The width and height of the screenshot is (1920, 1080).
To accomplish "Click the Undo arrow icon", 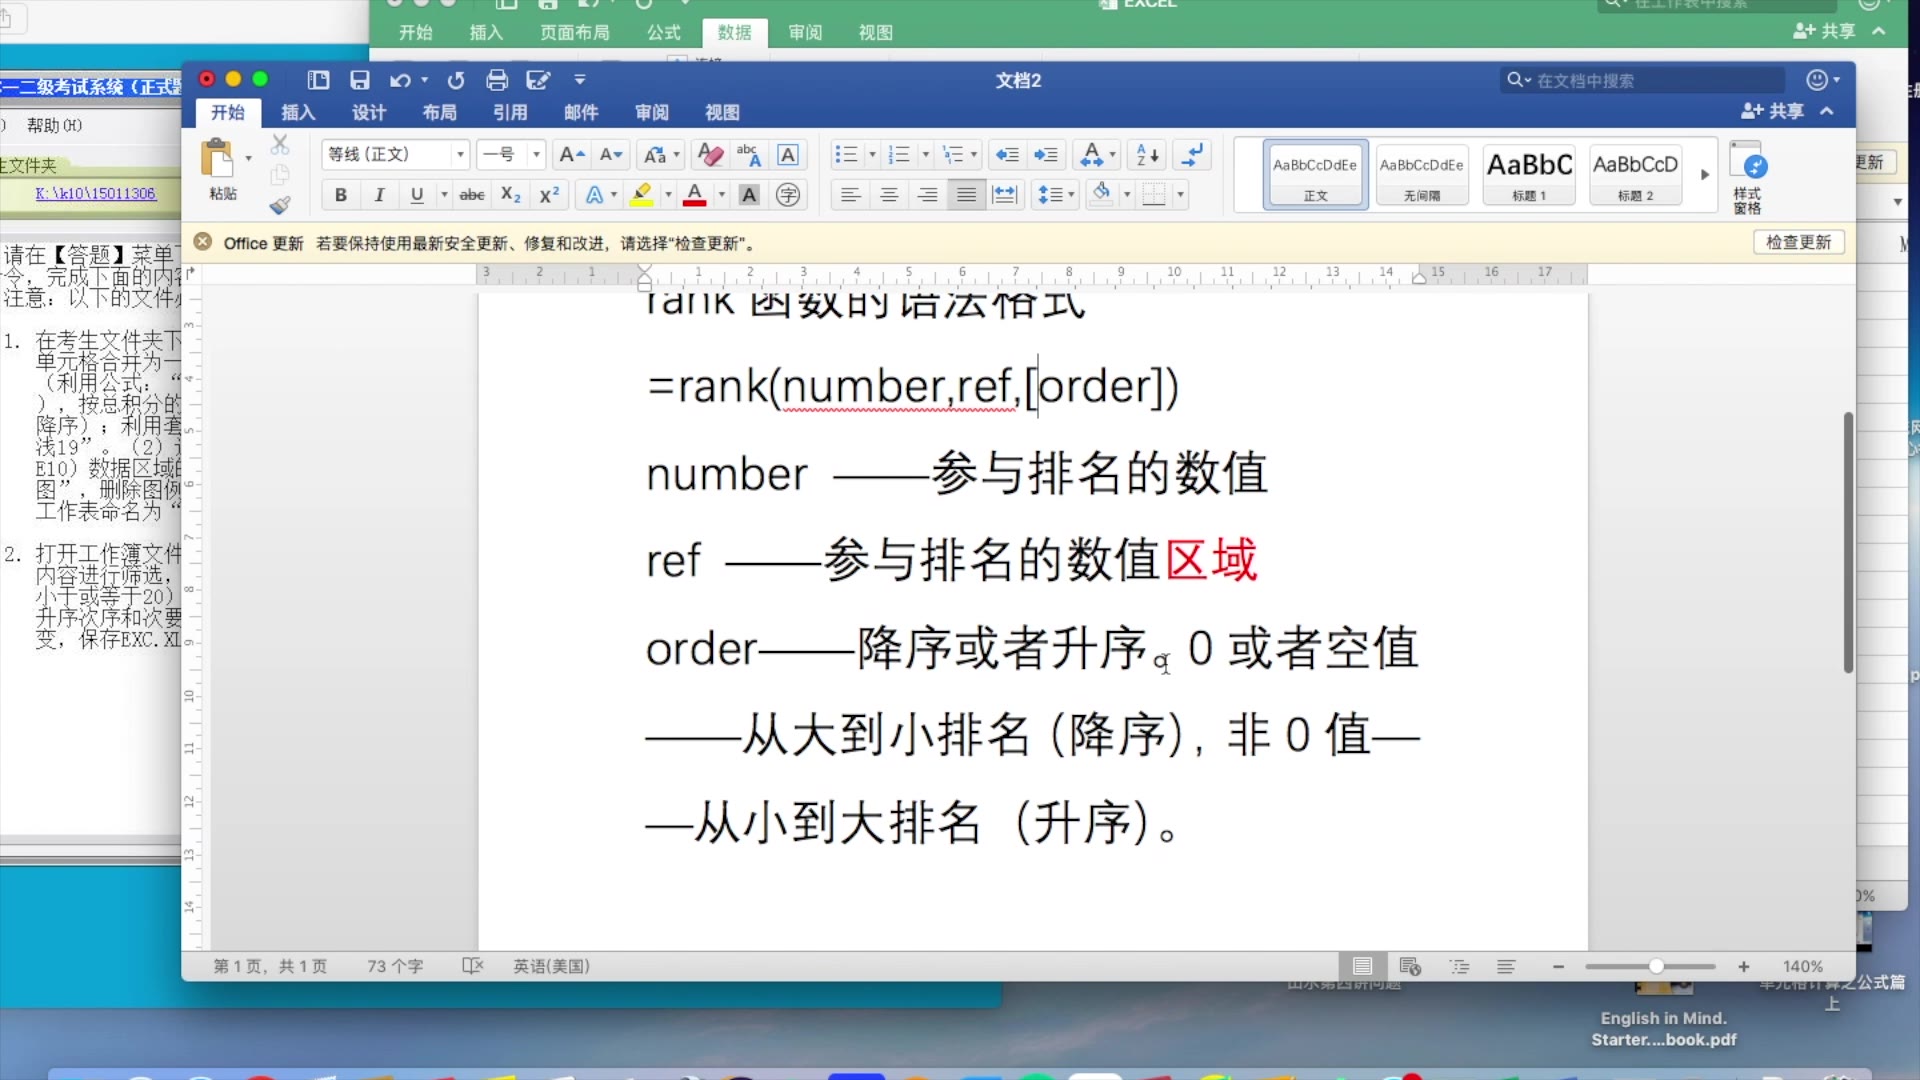I will [400, 80].
